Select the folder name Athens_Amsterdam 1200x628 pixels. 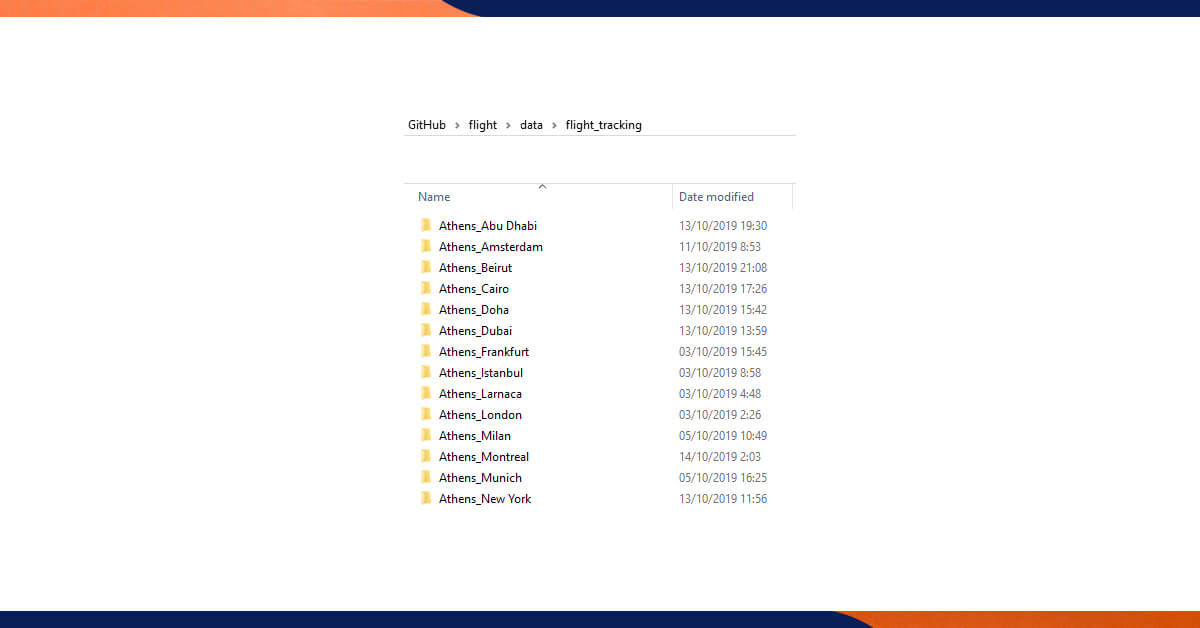click(x=491, y=247)
